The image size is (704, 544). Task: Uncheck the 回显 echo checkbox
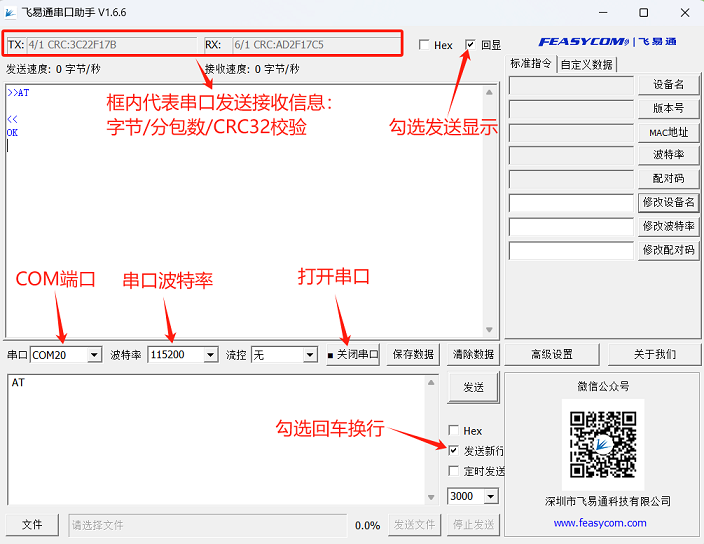(471, 45)
